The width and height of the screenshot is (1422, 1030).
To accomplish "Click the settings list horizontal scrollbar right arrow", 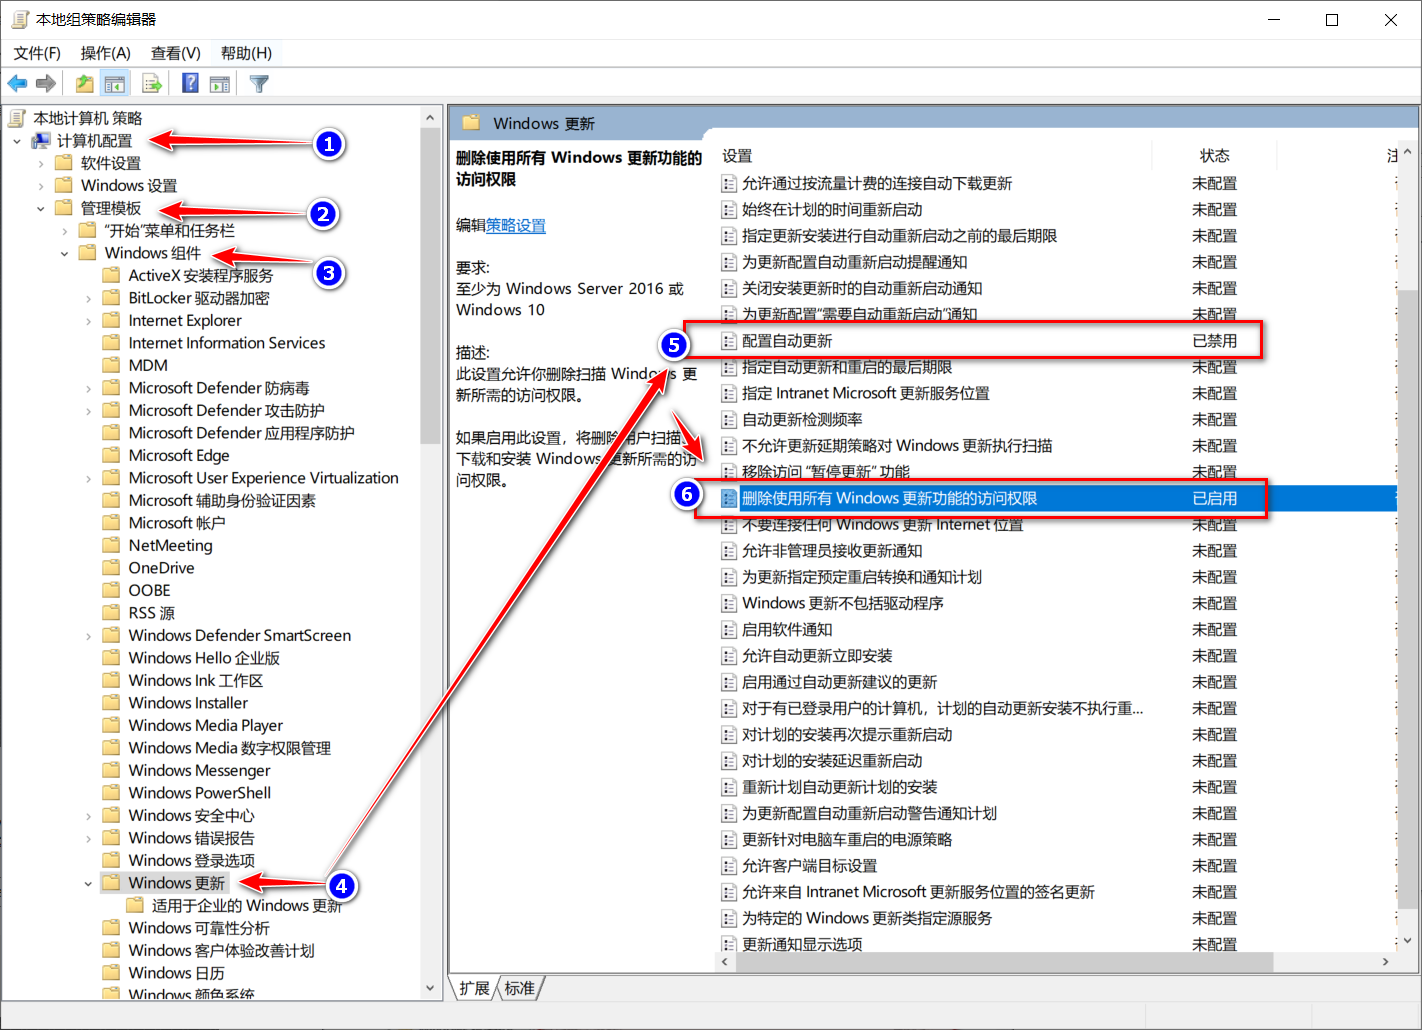I will pos(1385,961).
